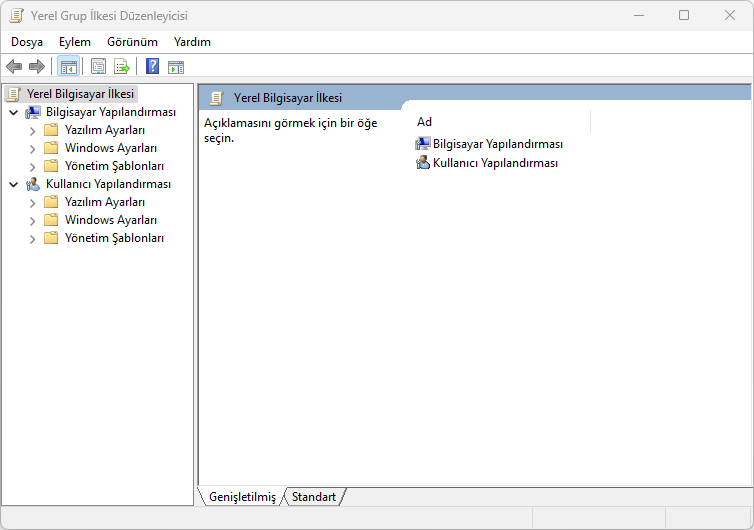Click the Yerel Grup İlkesi Düzenleyicisi title icon

point(16,16)
